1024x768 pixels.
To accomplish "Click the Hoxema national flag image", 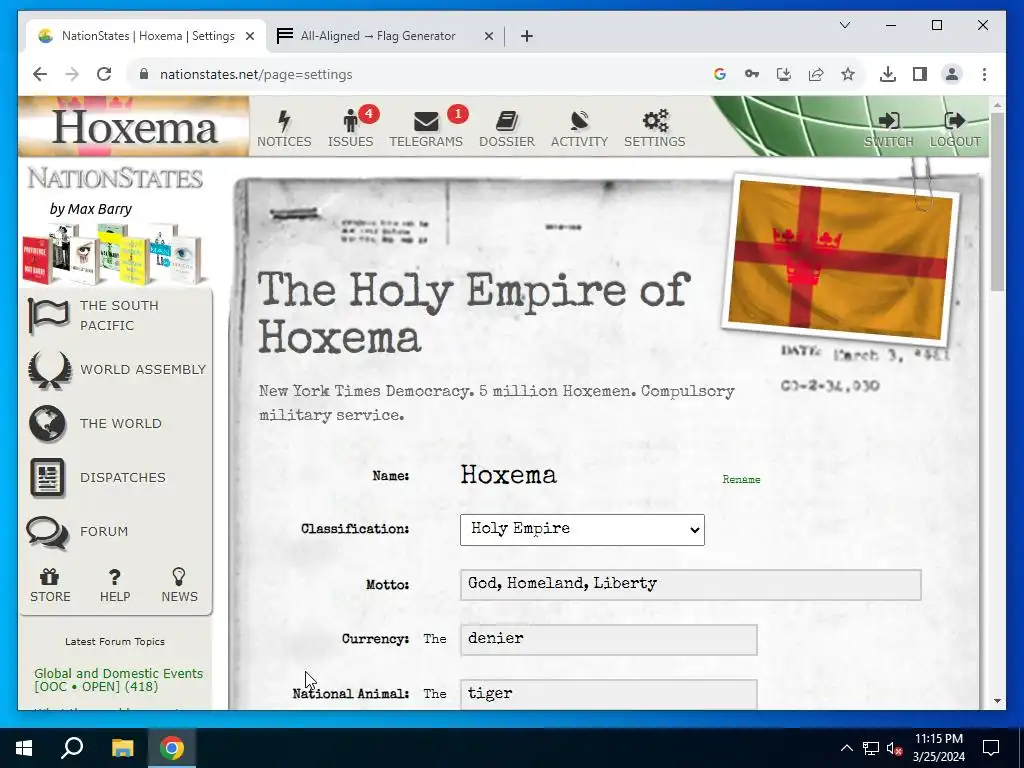I will 840,260.
